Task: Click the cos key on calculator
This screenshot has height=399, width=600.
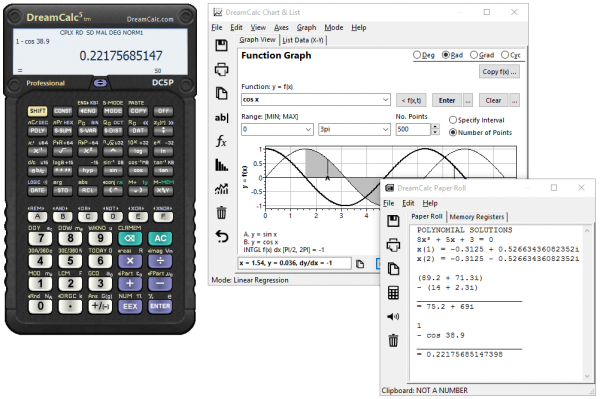Action: 138,170
